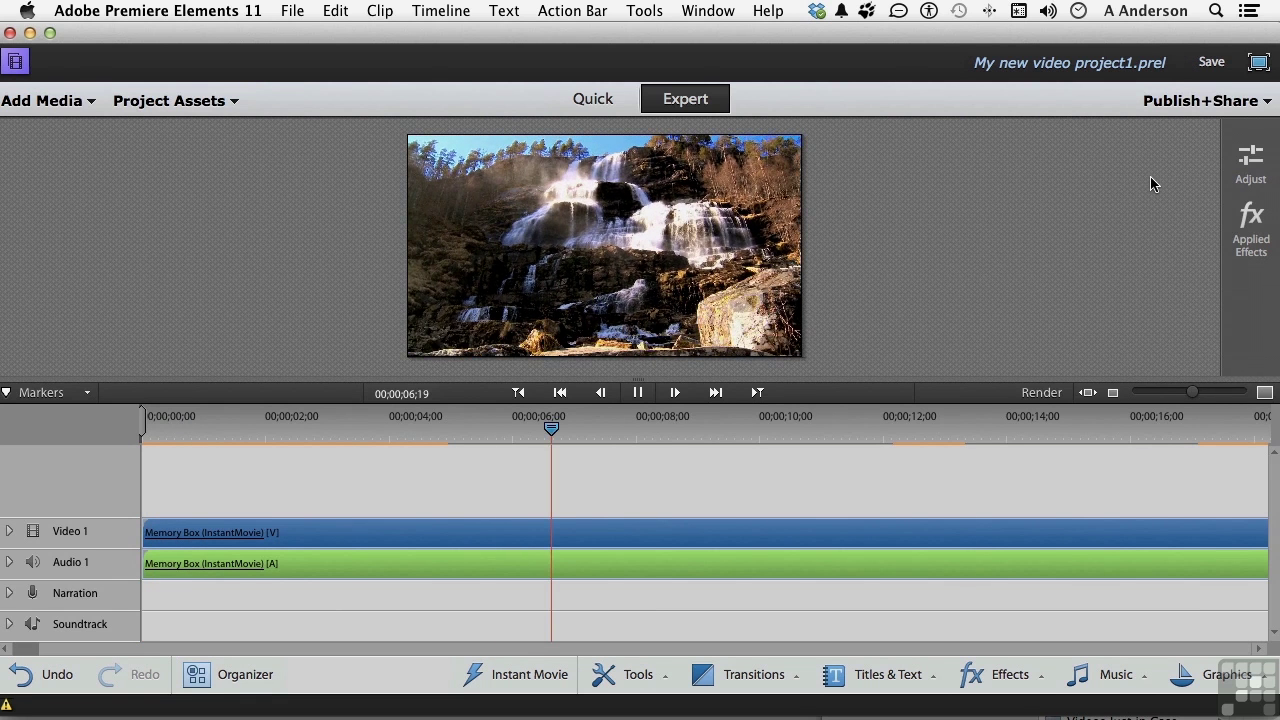Jump to end of the movie
1280x720 pixels.
tap(716, 393)
